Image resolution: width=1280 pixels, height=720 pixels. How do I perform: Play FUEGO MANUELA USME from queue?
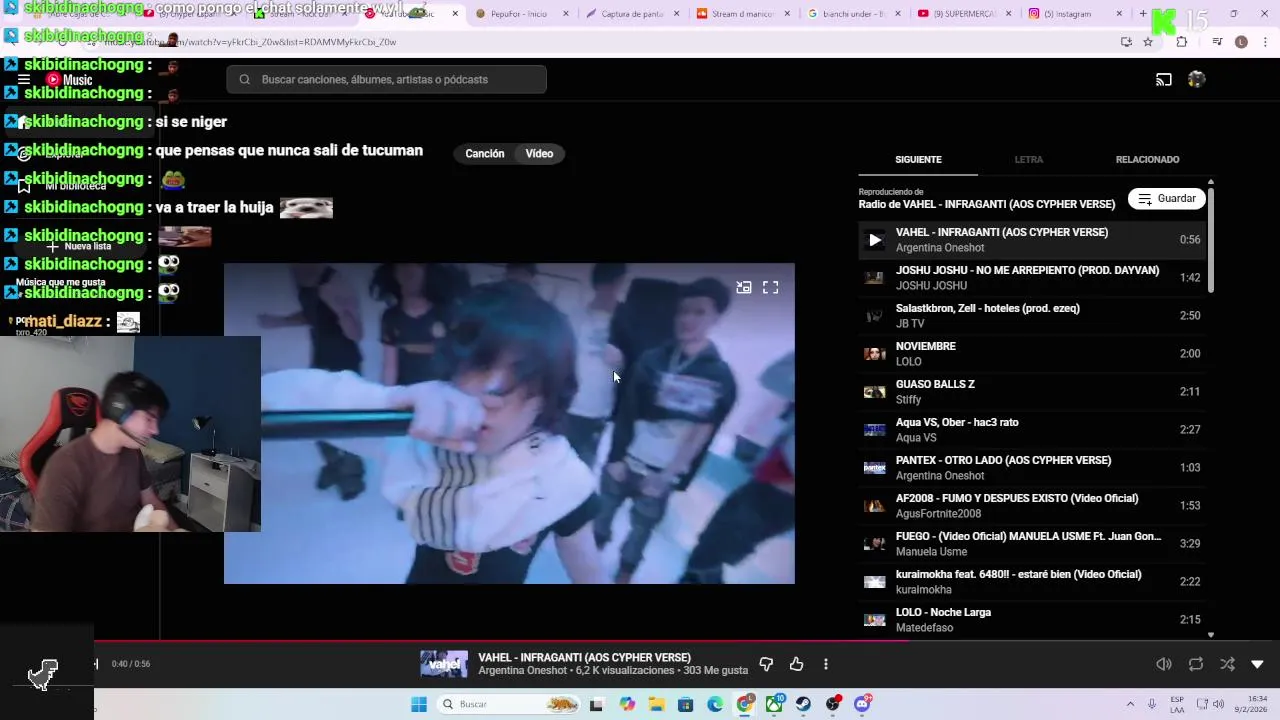coord(1031,544)
